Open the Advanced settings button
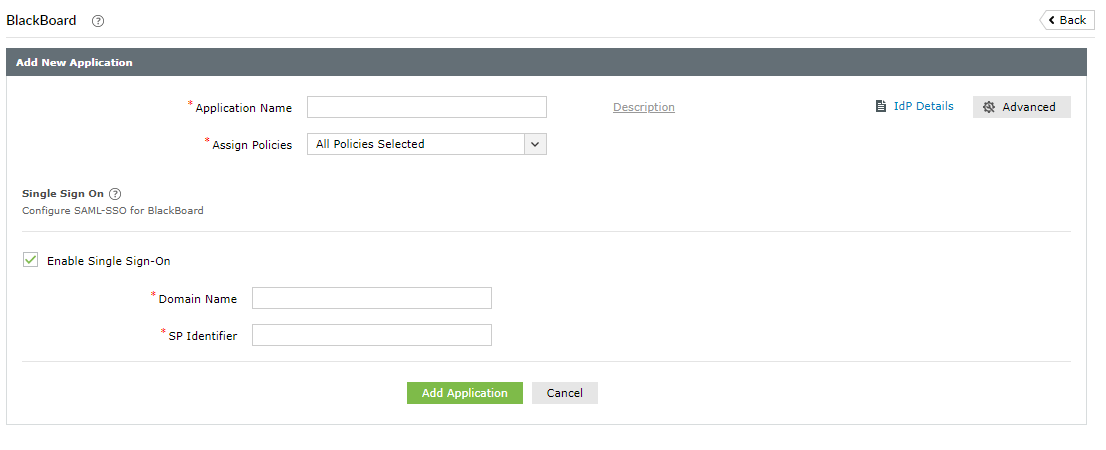 pos(1021,107)
